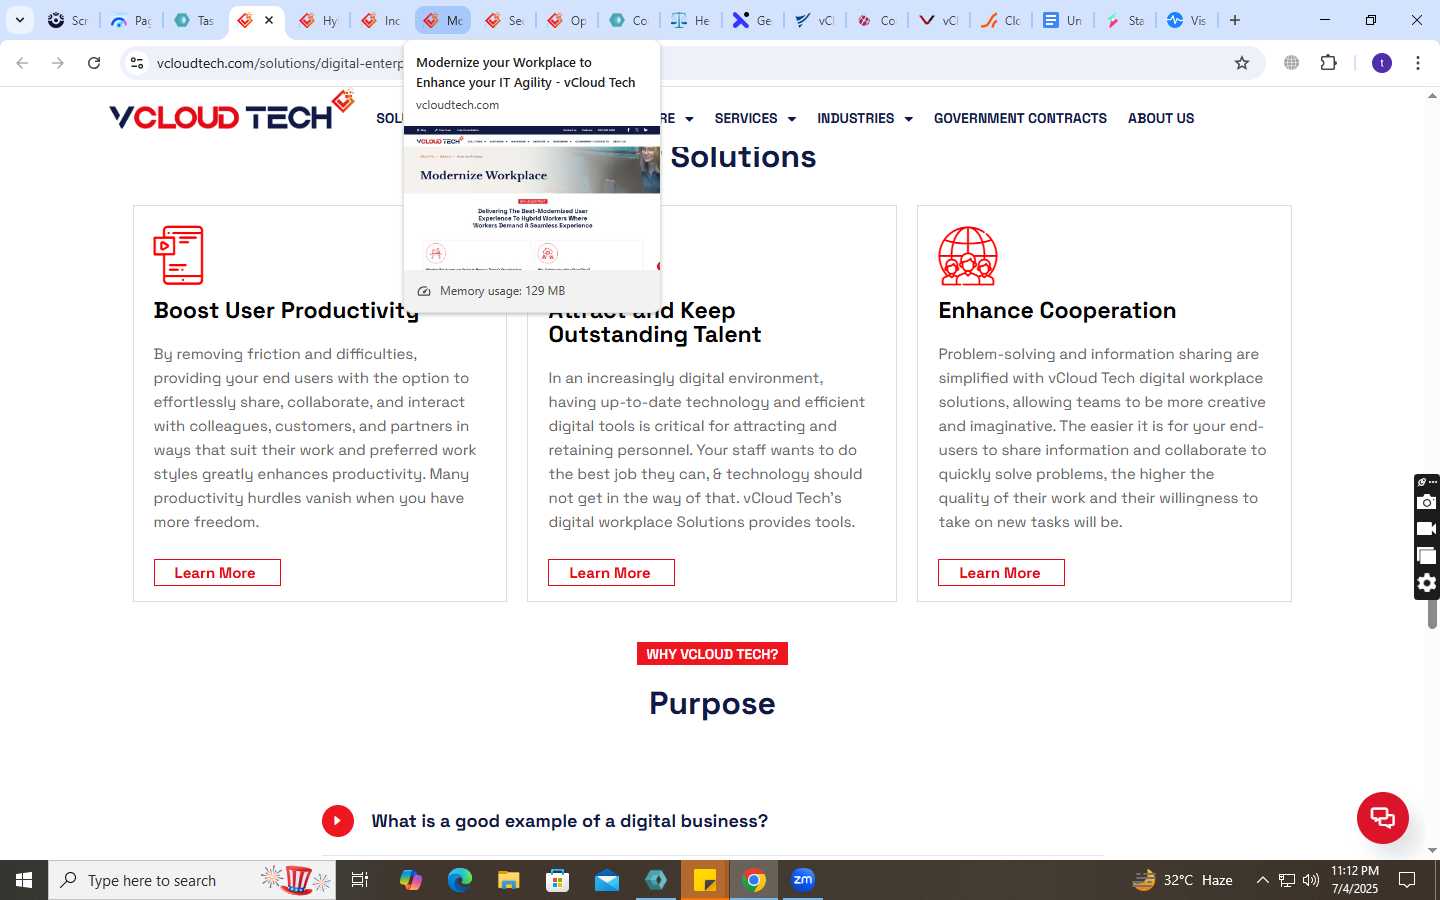Open the Windows Start menu
1440x900 pixels.
pos(24,880)
